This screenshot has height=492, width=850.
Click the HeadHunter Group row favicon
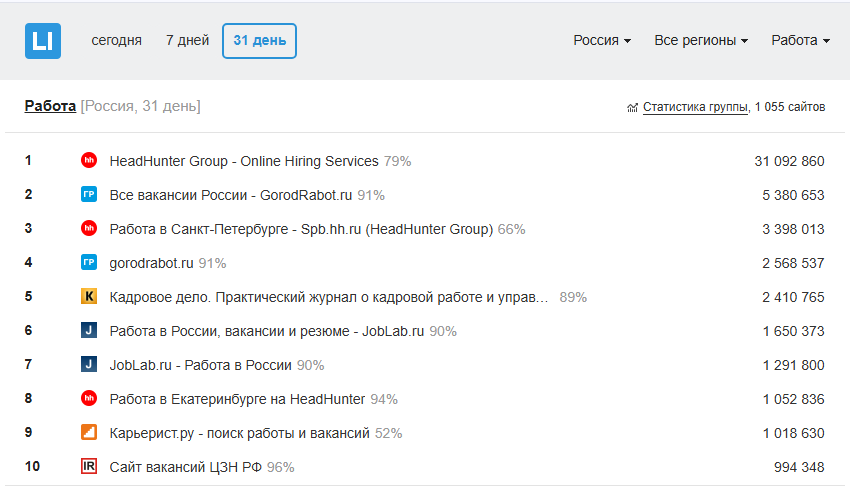(89, 160)
